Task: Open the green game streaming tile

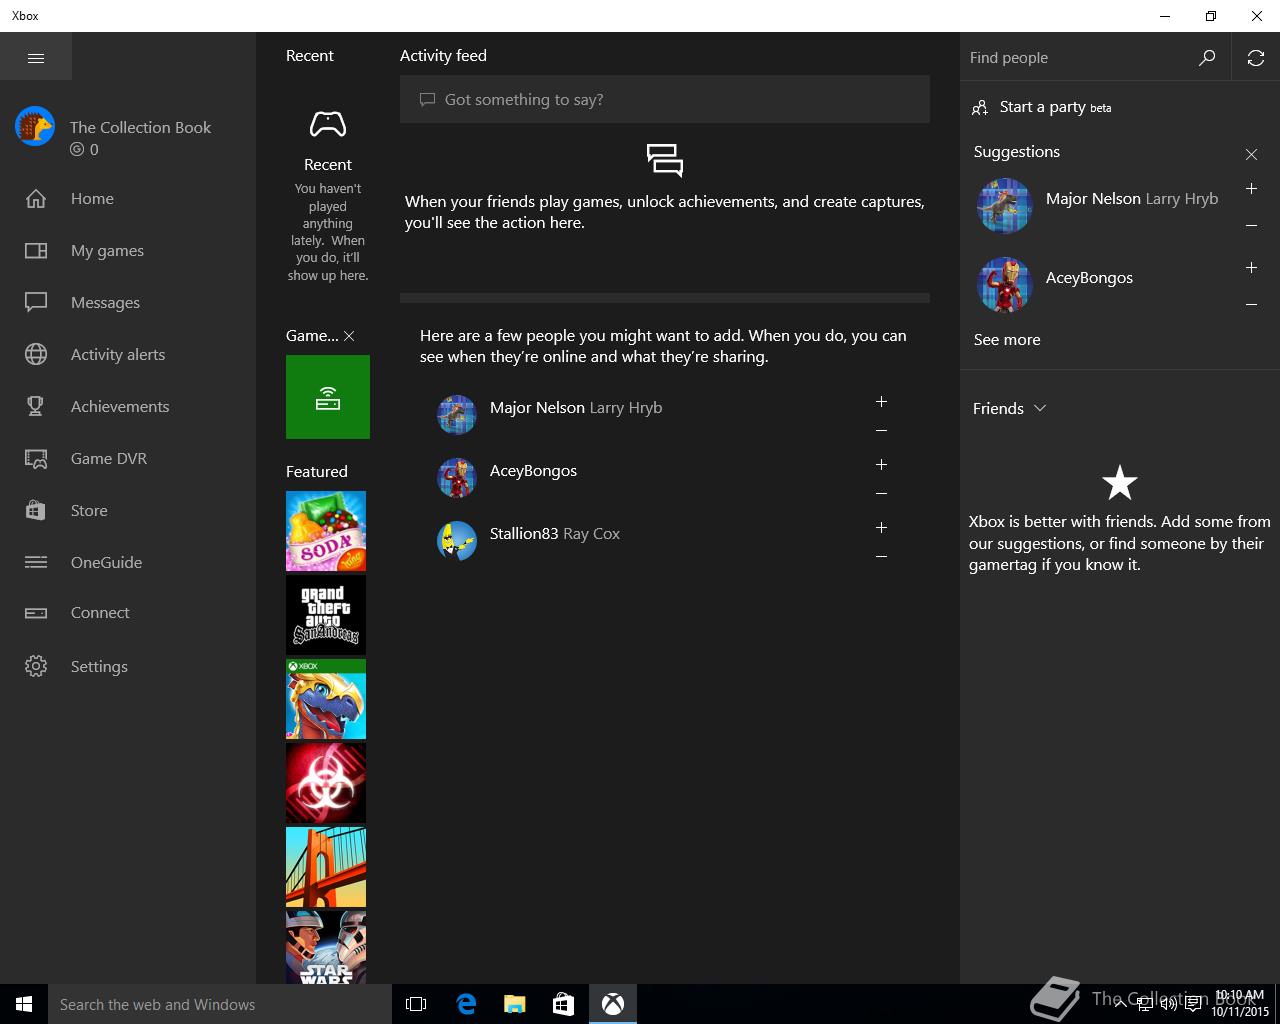Action: coord(328,397)
